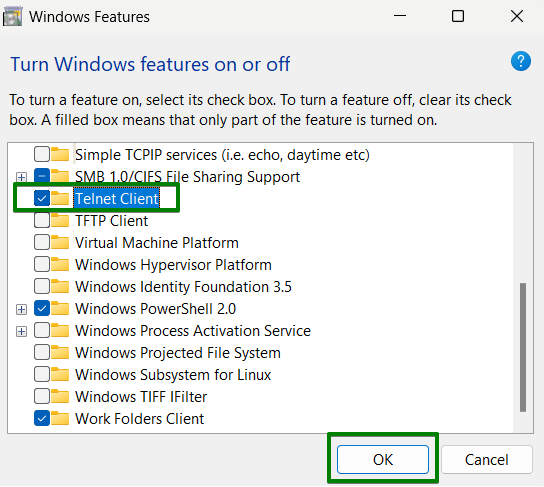
Task: Click the TFTP Client folder icon
Action: (60, 221)
